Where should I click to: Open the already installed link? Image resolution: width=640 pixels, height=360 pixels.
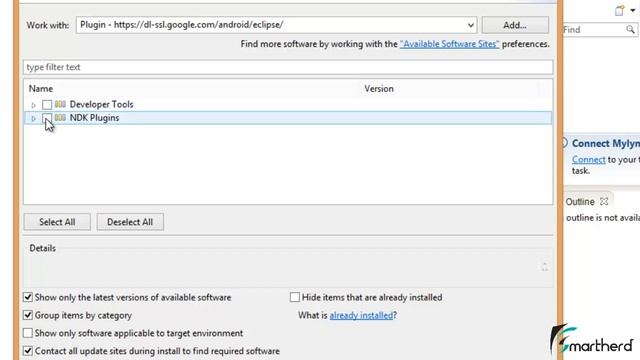point(361,315)
